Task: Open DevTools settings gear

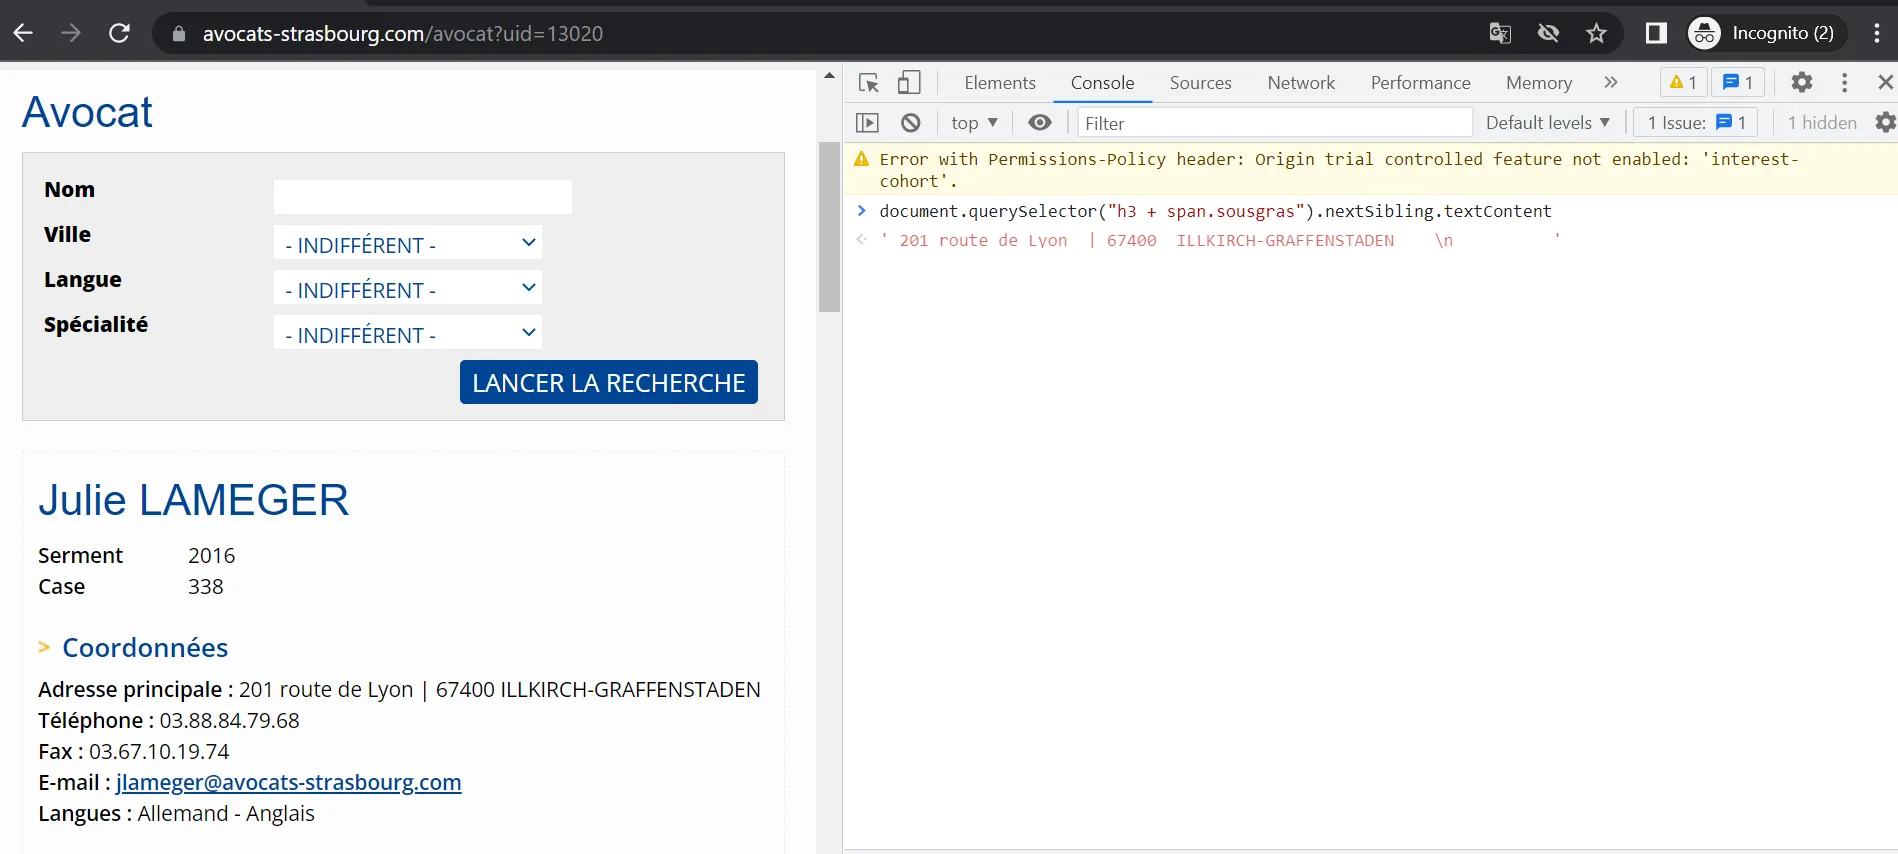Action: 1802,82
